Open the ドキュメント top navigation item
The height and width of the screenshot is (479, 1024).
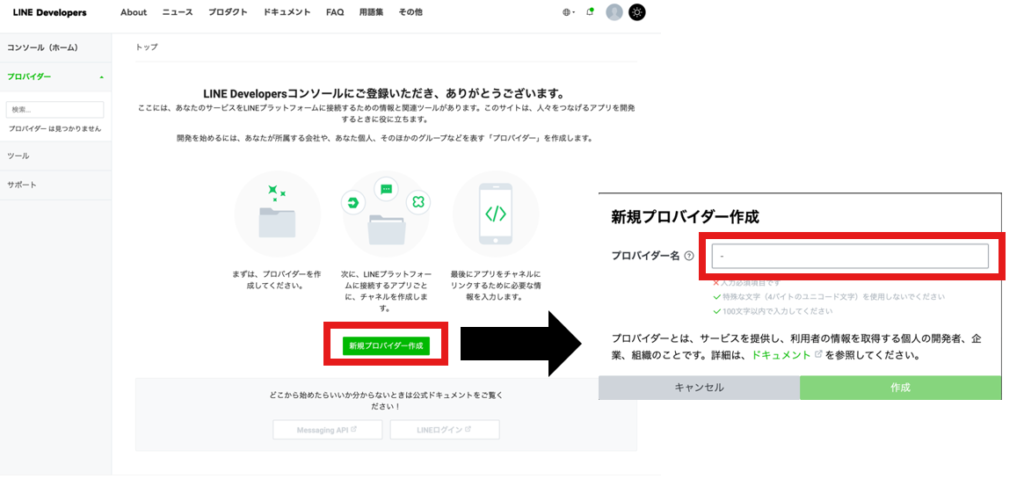click(286, 13)
